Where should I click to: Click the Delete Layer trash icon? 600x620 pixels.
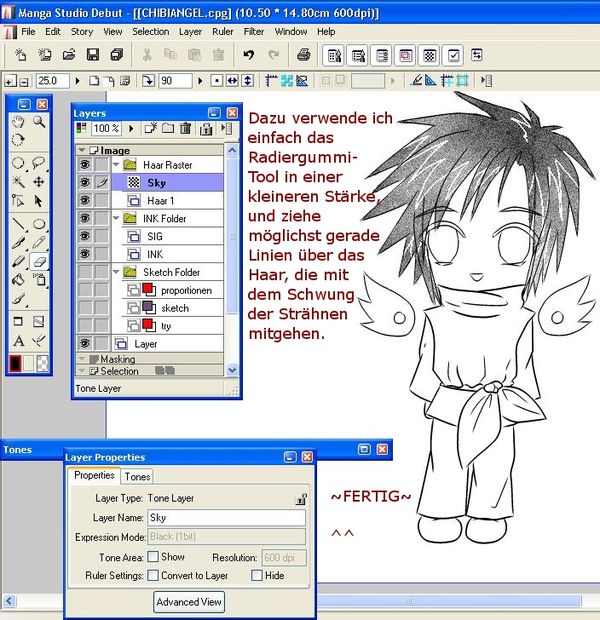pos(185,129)
